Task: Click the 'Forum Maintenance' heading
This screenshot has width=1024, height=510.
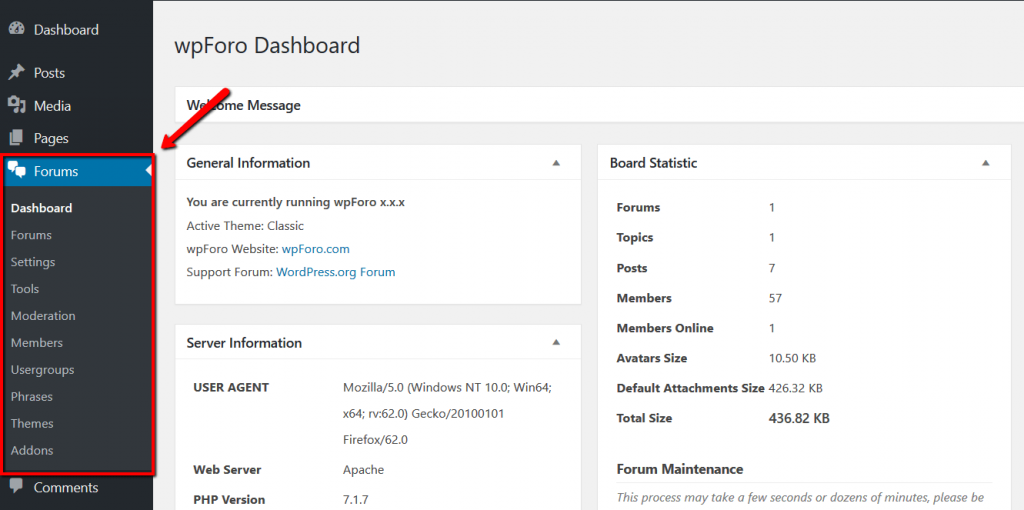Action: [x=680, y=469]
